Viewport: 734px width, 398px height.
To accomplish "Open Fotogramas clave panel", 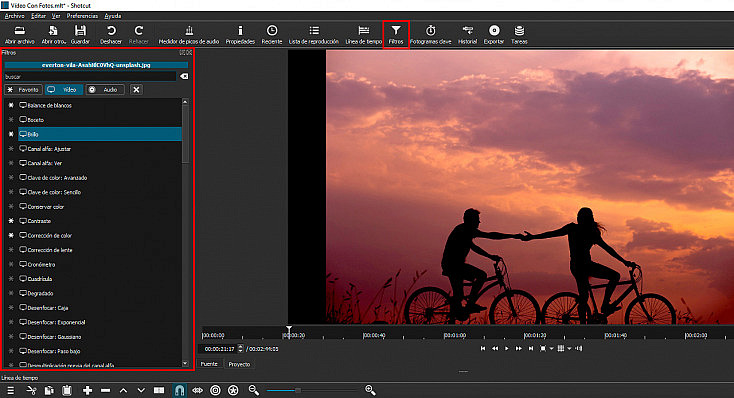I will click(x=431, y=35).
